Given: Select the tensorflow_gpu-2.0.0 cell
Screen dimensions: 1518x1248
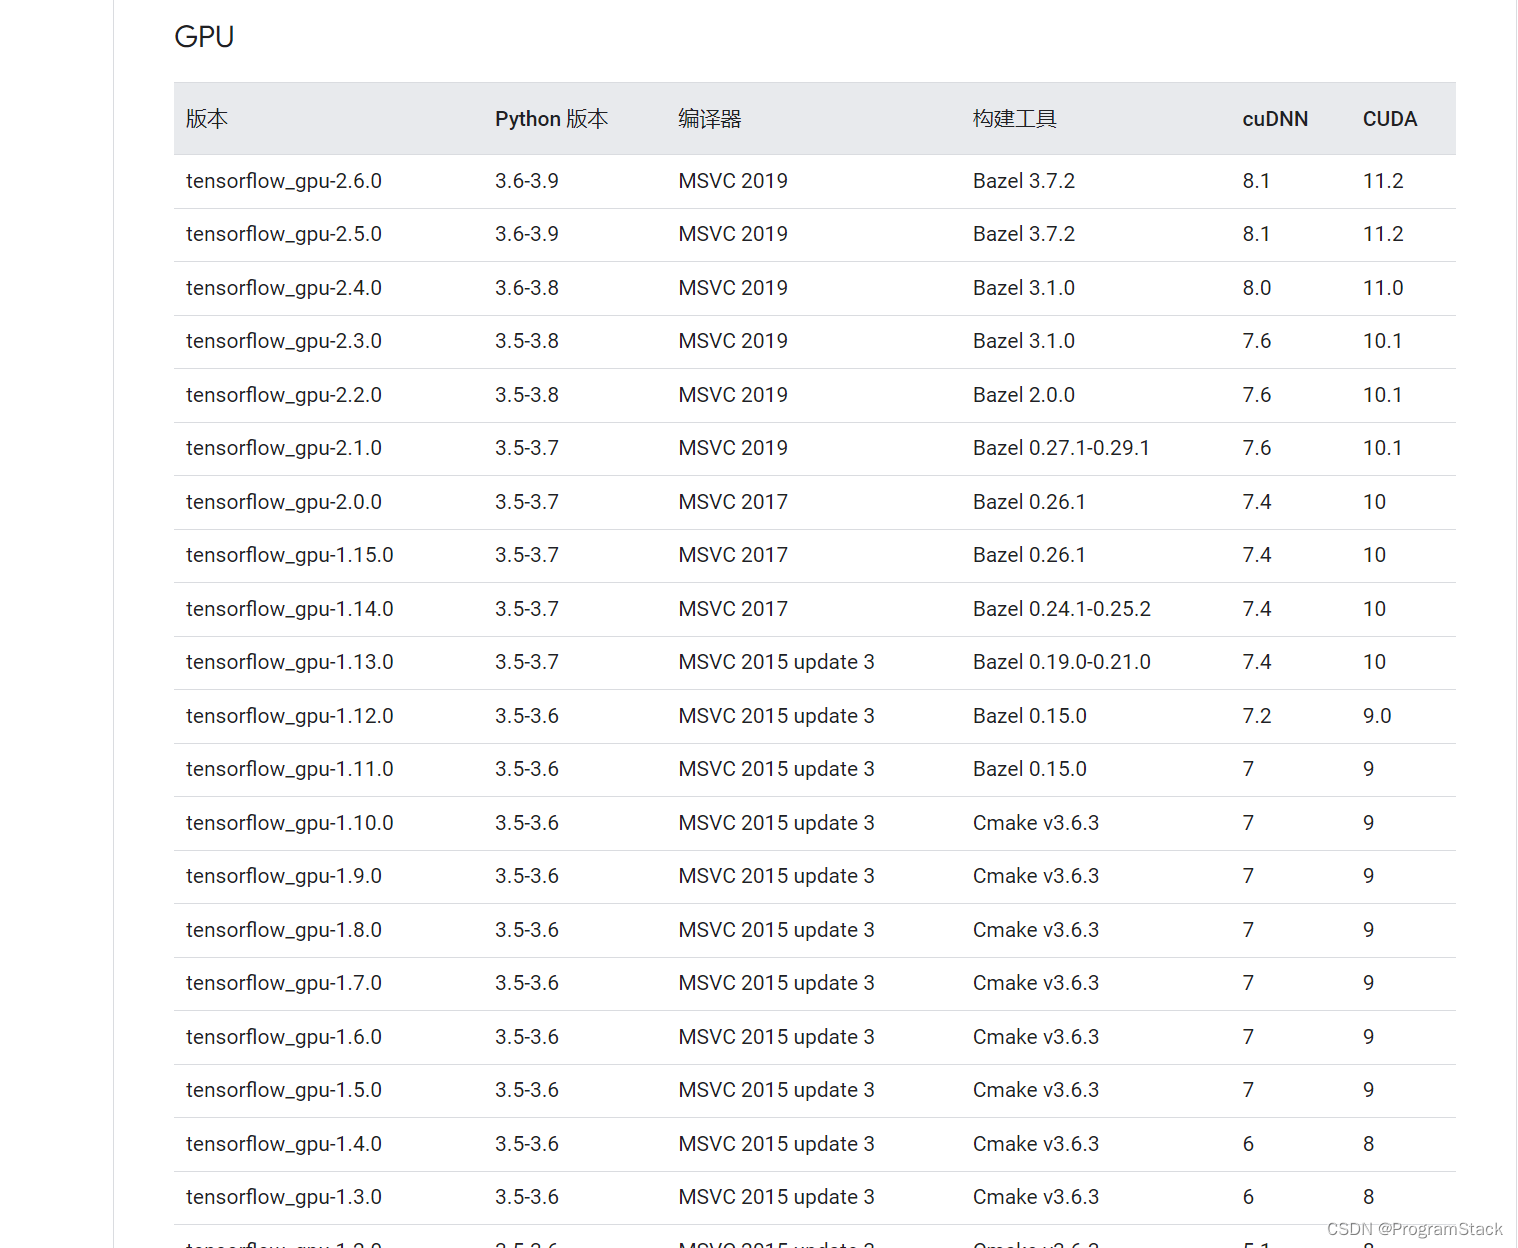Looking at the screenshot, I should (284, 502).
